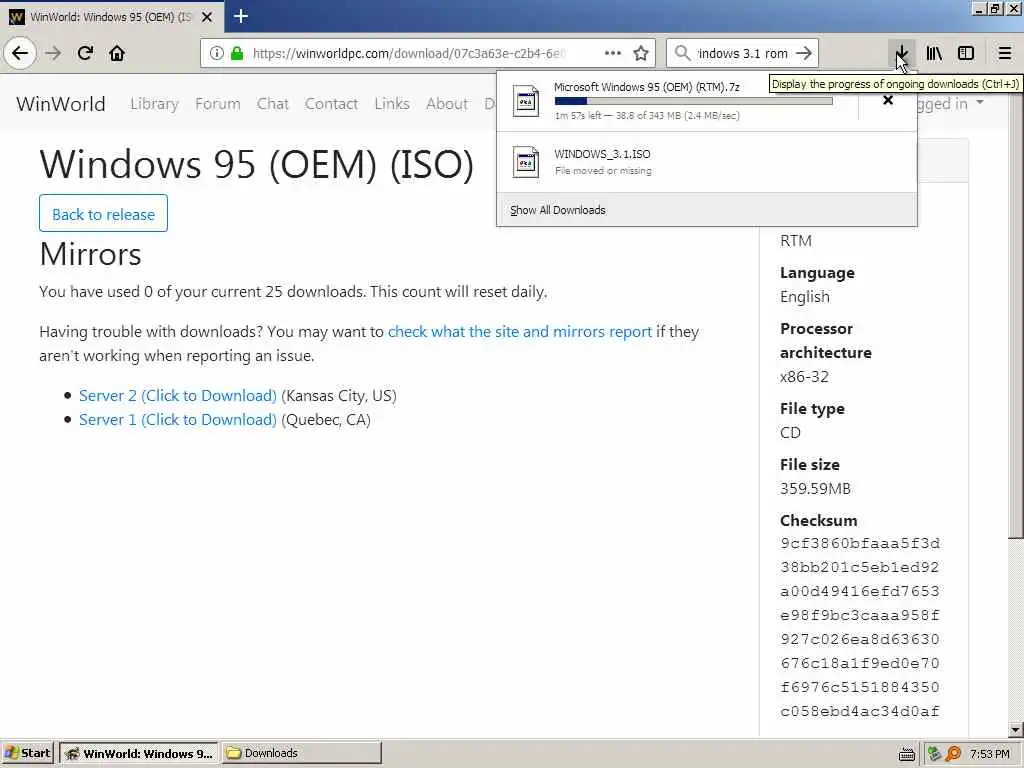This screenshot has width=1024, height=768.
Task: Click the page vertical scrollbar thumb
Action: 1016,307
